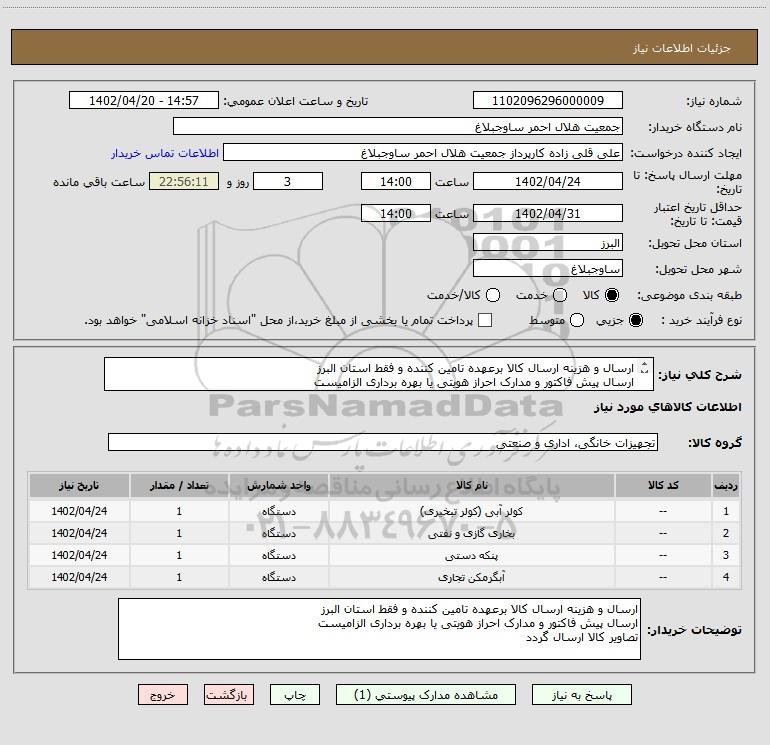Click the پاسخ به نیاز button
Image resolution: width=770 pixels, height=745 pixels.
coord(581,694)
